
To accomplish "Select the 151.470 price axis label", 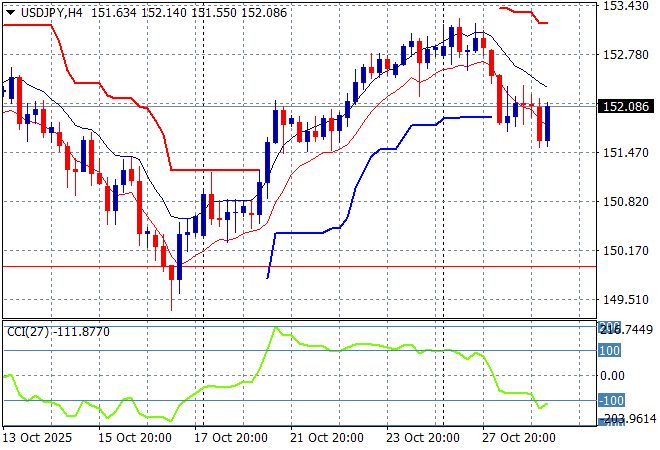I will click(x=626, y=152).
